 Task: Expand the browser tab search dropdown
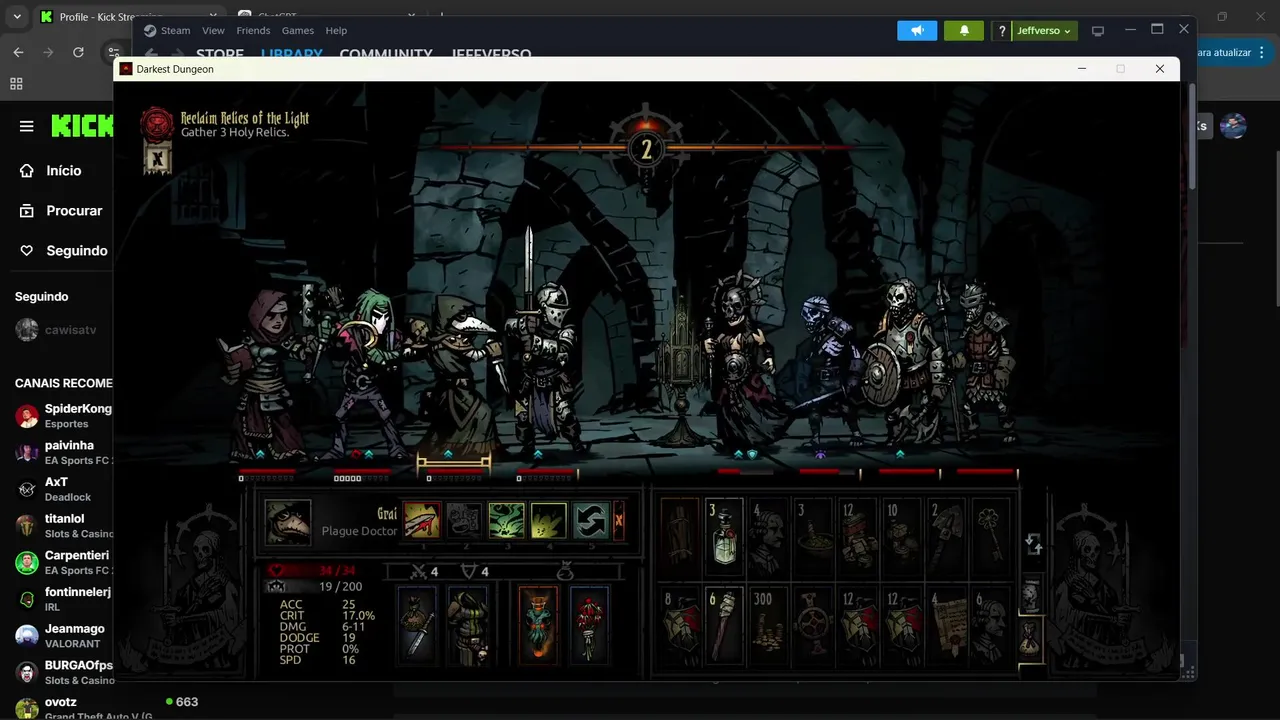[x=16, y=17]
